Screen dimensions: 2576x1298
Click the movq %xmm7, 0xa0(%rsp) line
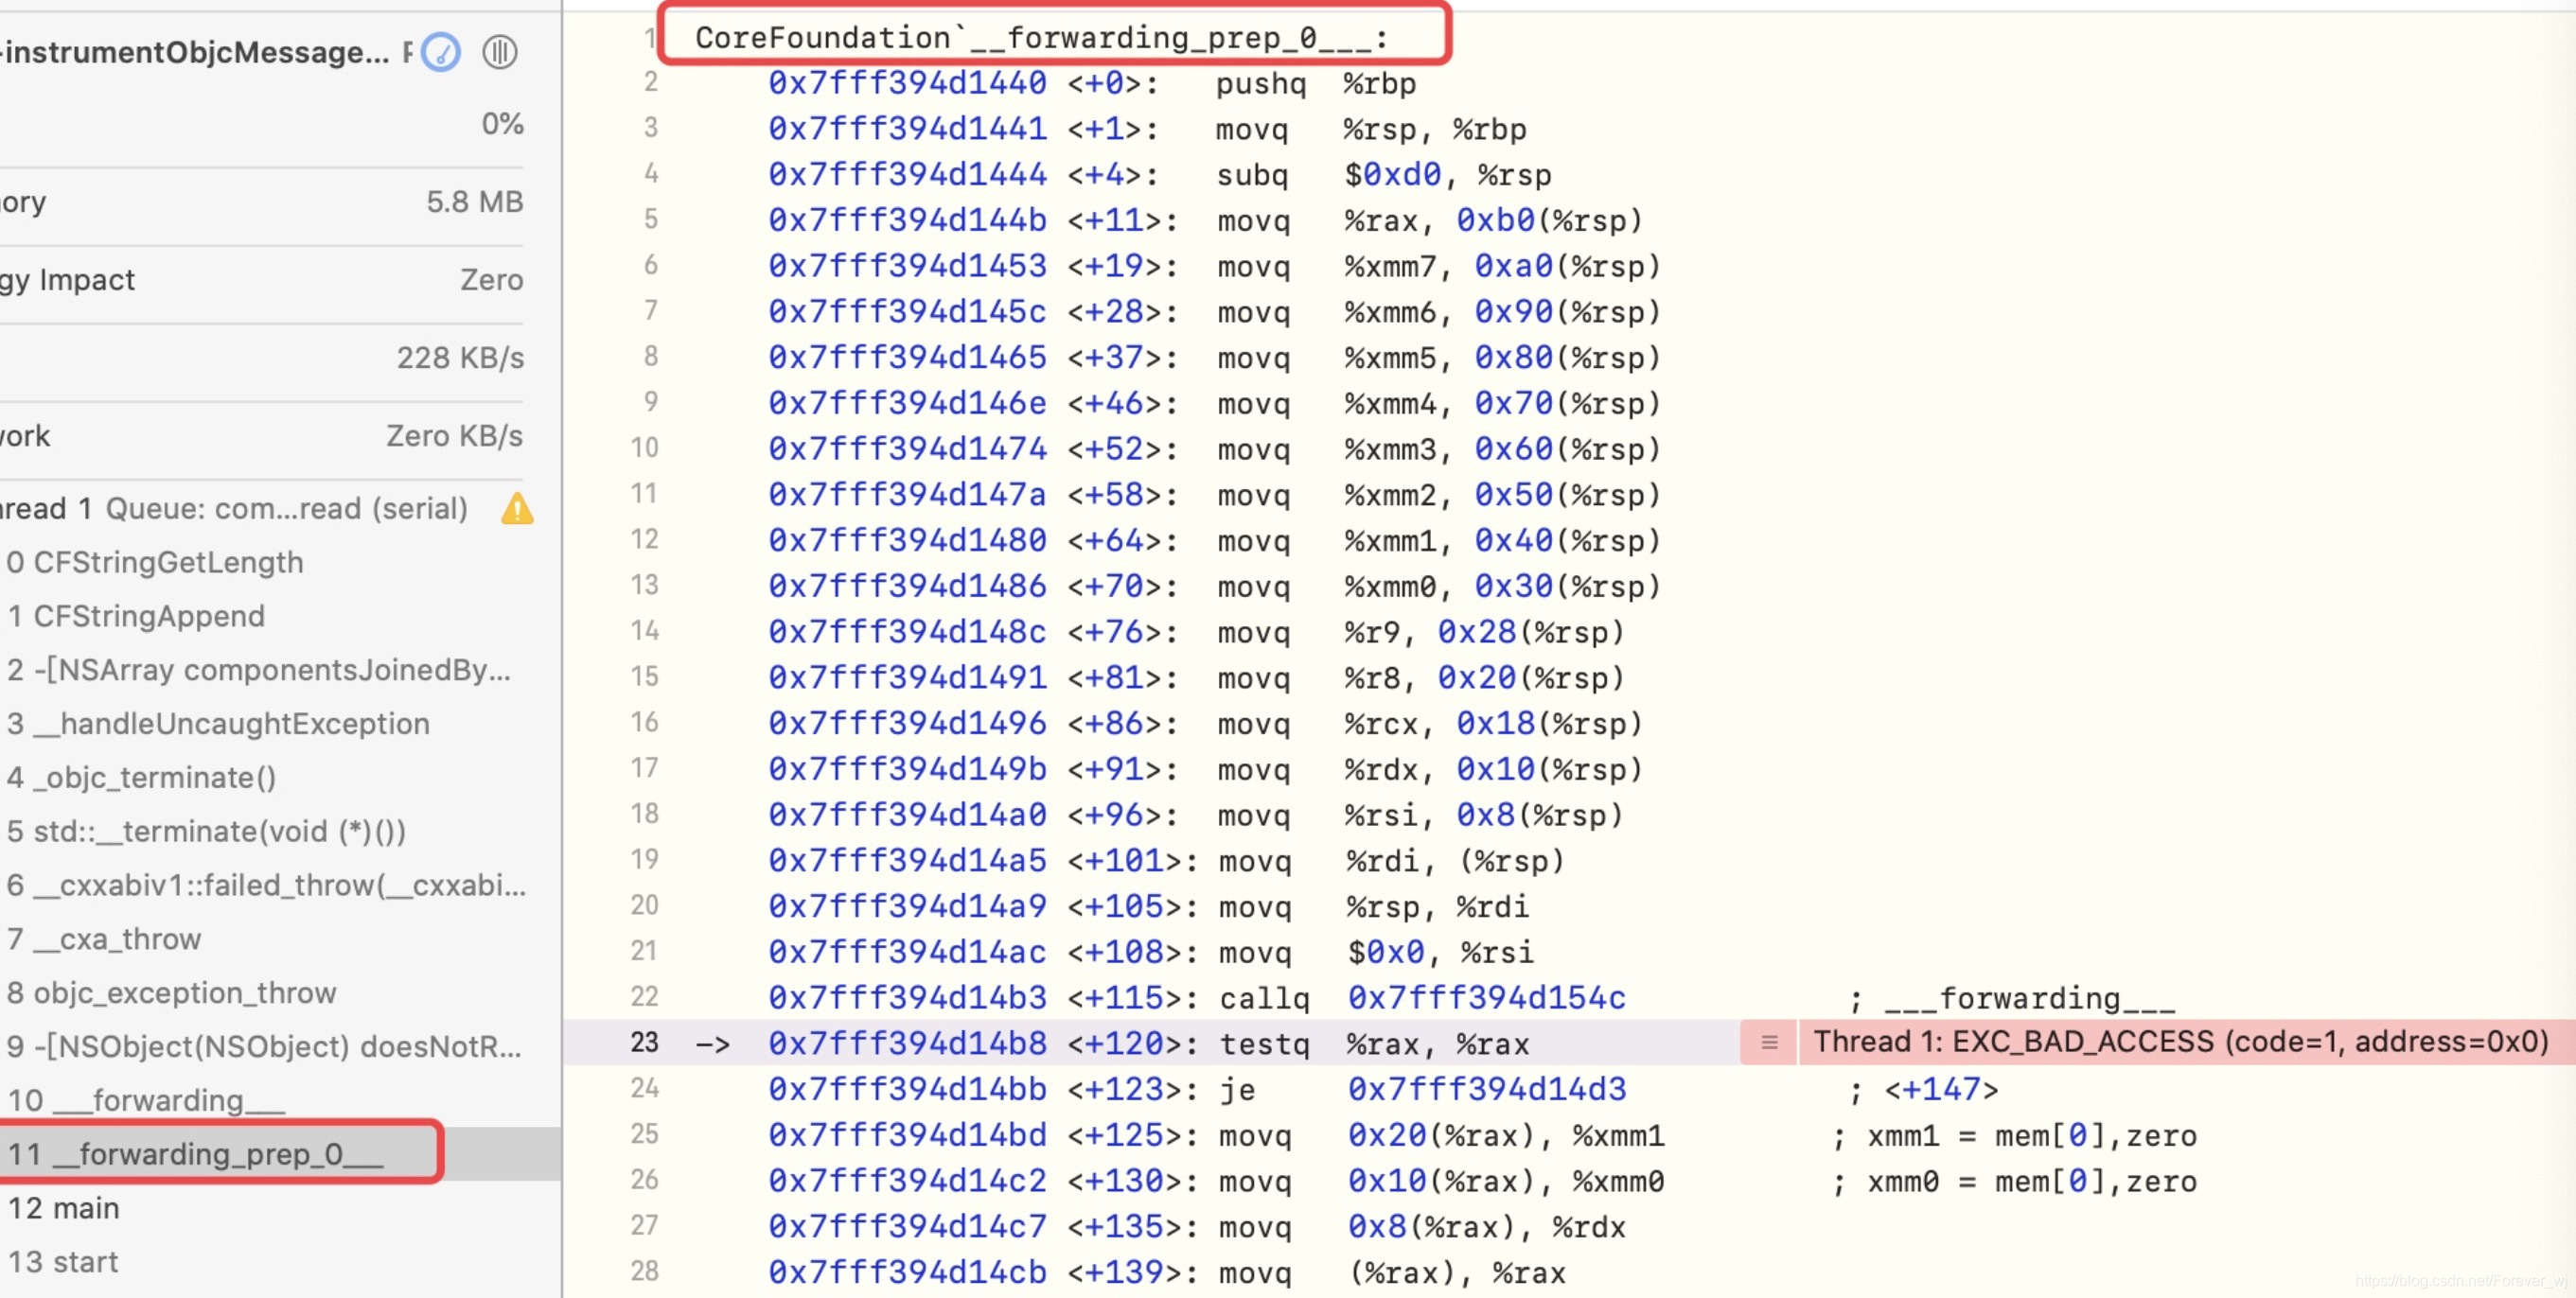[x=1438, y=267]
